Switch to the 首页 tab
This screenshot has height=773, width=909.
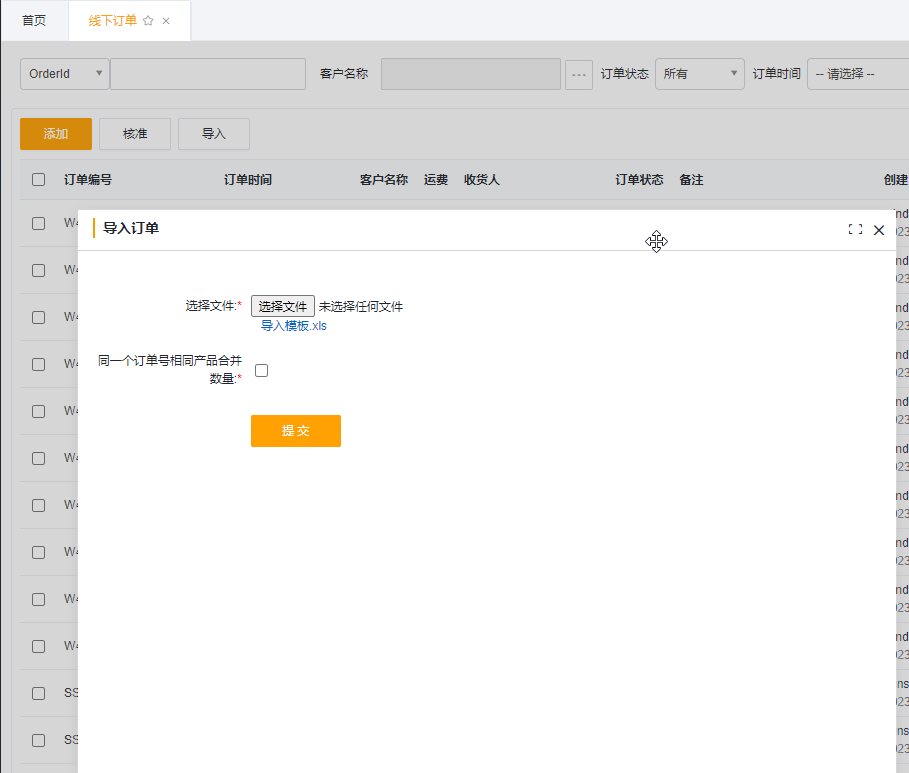tap(34, 20)
